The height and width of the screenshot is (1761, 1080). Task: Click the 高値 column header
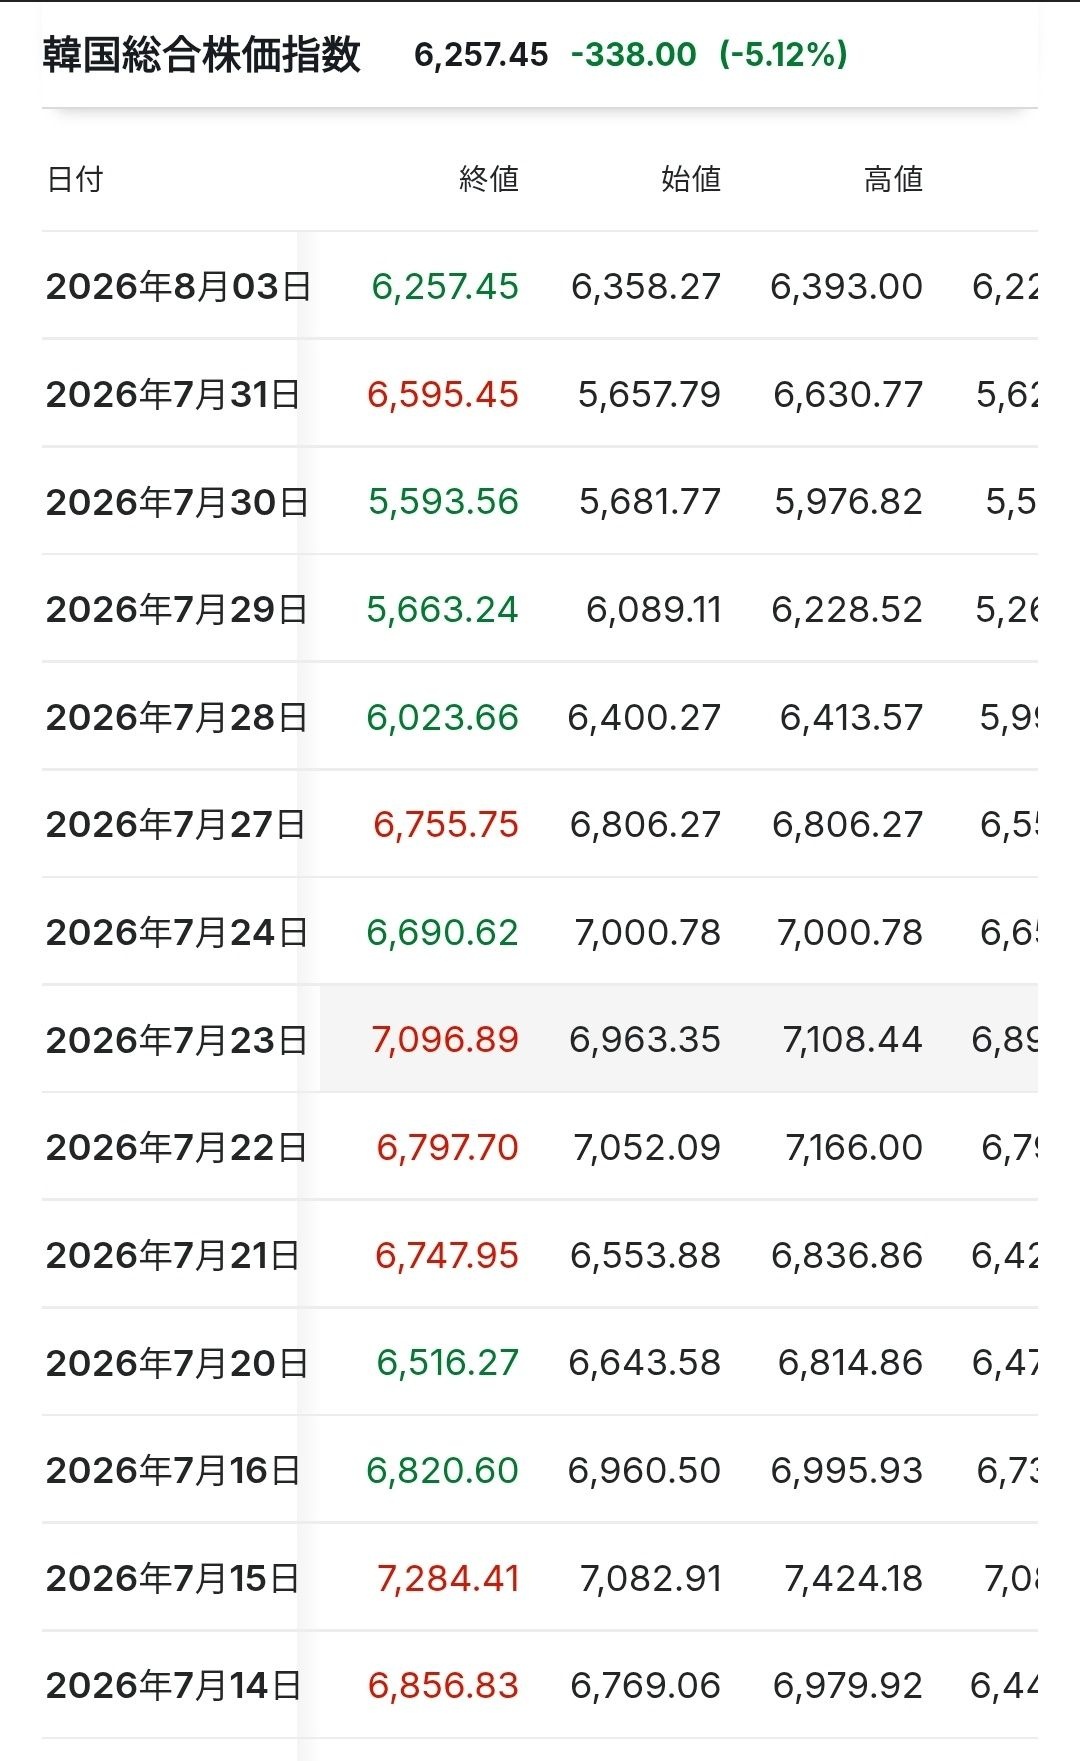(893, 179)
